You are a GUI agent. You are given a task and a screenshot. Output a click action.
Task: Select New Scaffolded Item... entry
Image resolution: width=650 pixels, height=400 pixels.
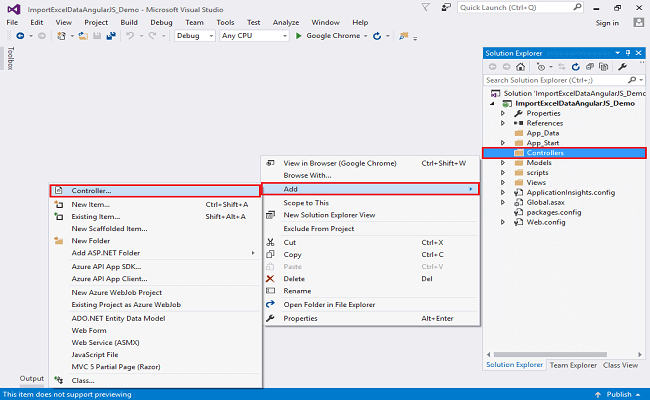[x=155, y=228]
